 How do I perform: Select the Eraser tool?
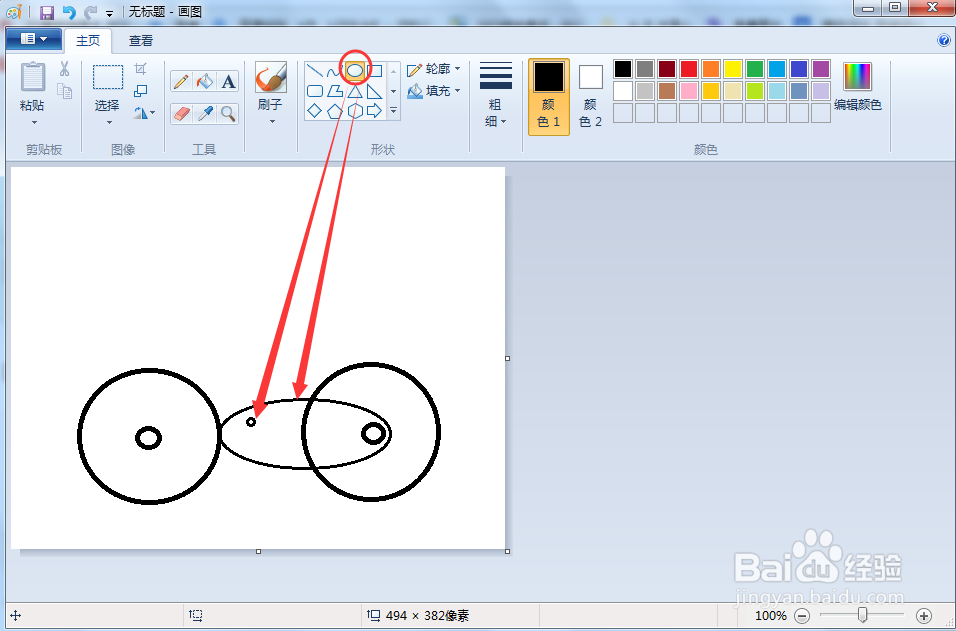point(181,111)
